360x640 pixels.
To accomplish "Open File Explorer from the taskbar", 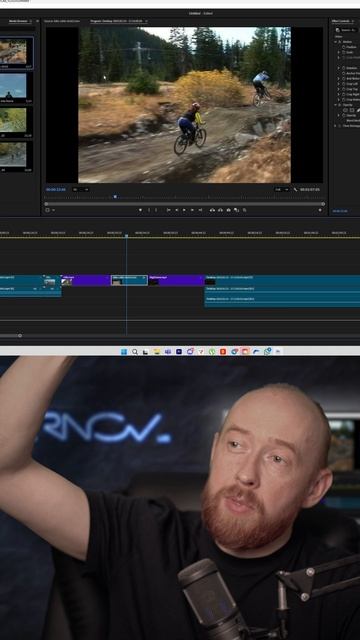I will click(157, 351).
